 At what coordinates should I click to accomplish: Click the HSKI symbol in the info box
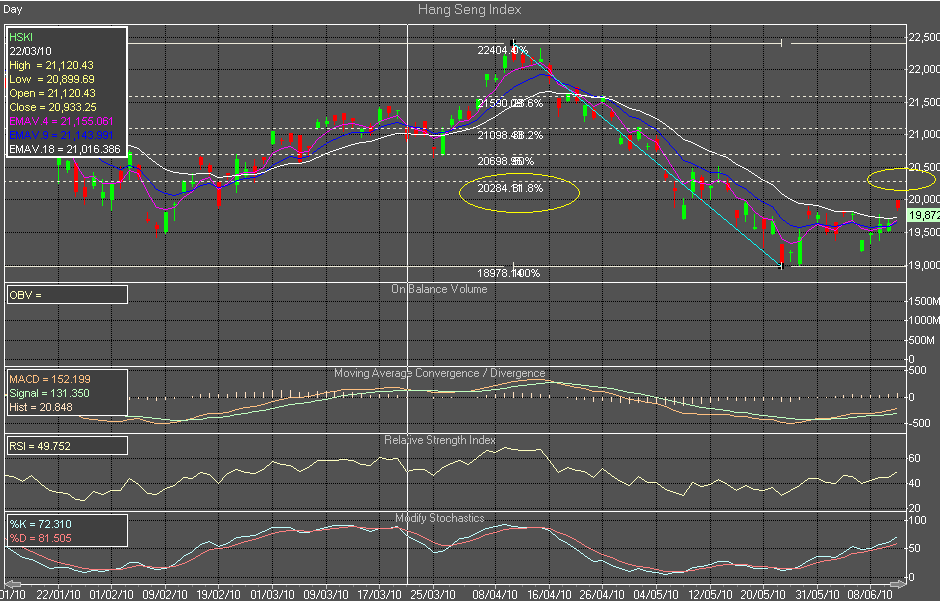[21, 37]
